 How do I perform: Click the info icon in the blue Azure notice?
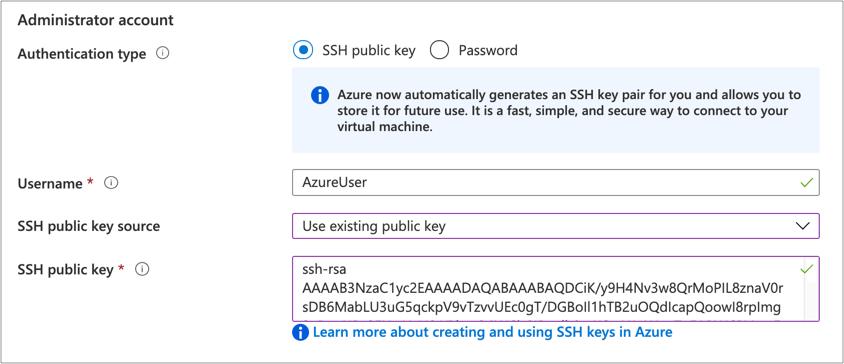320,96
